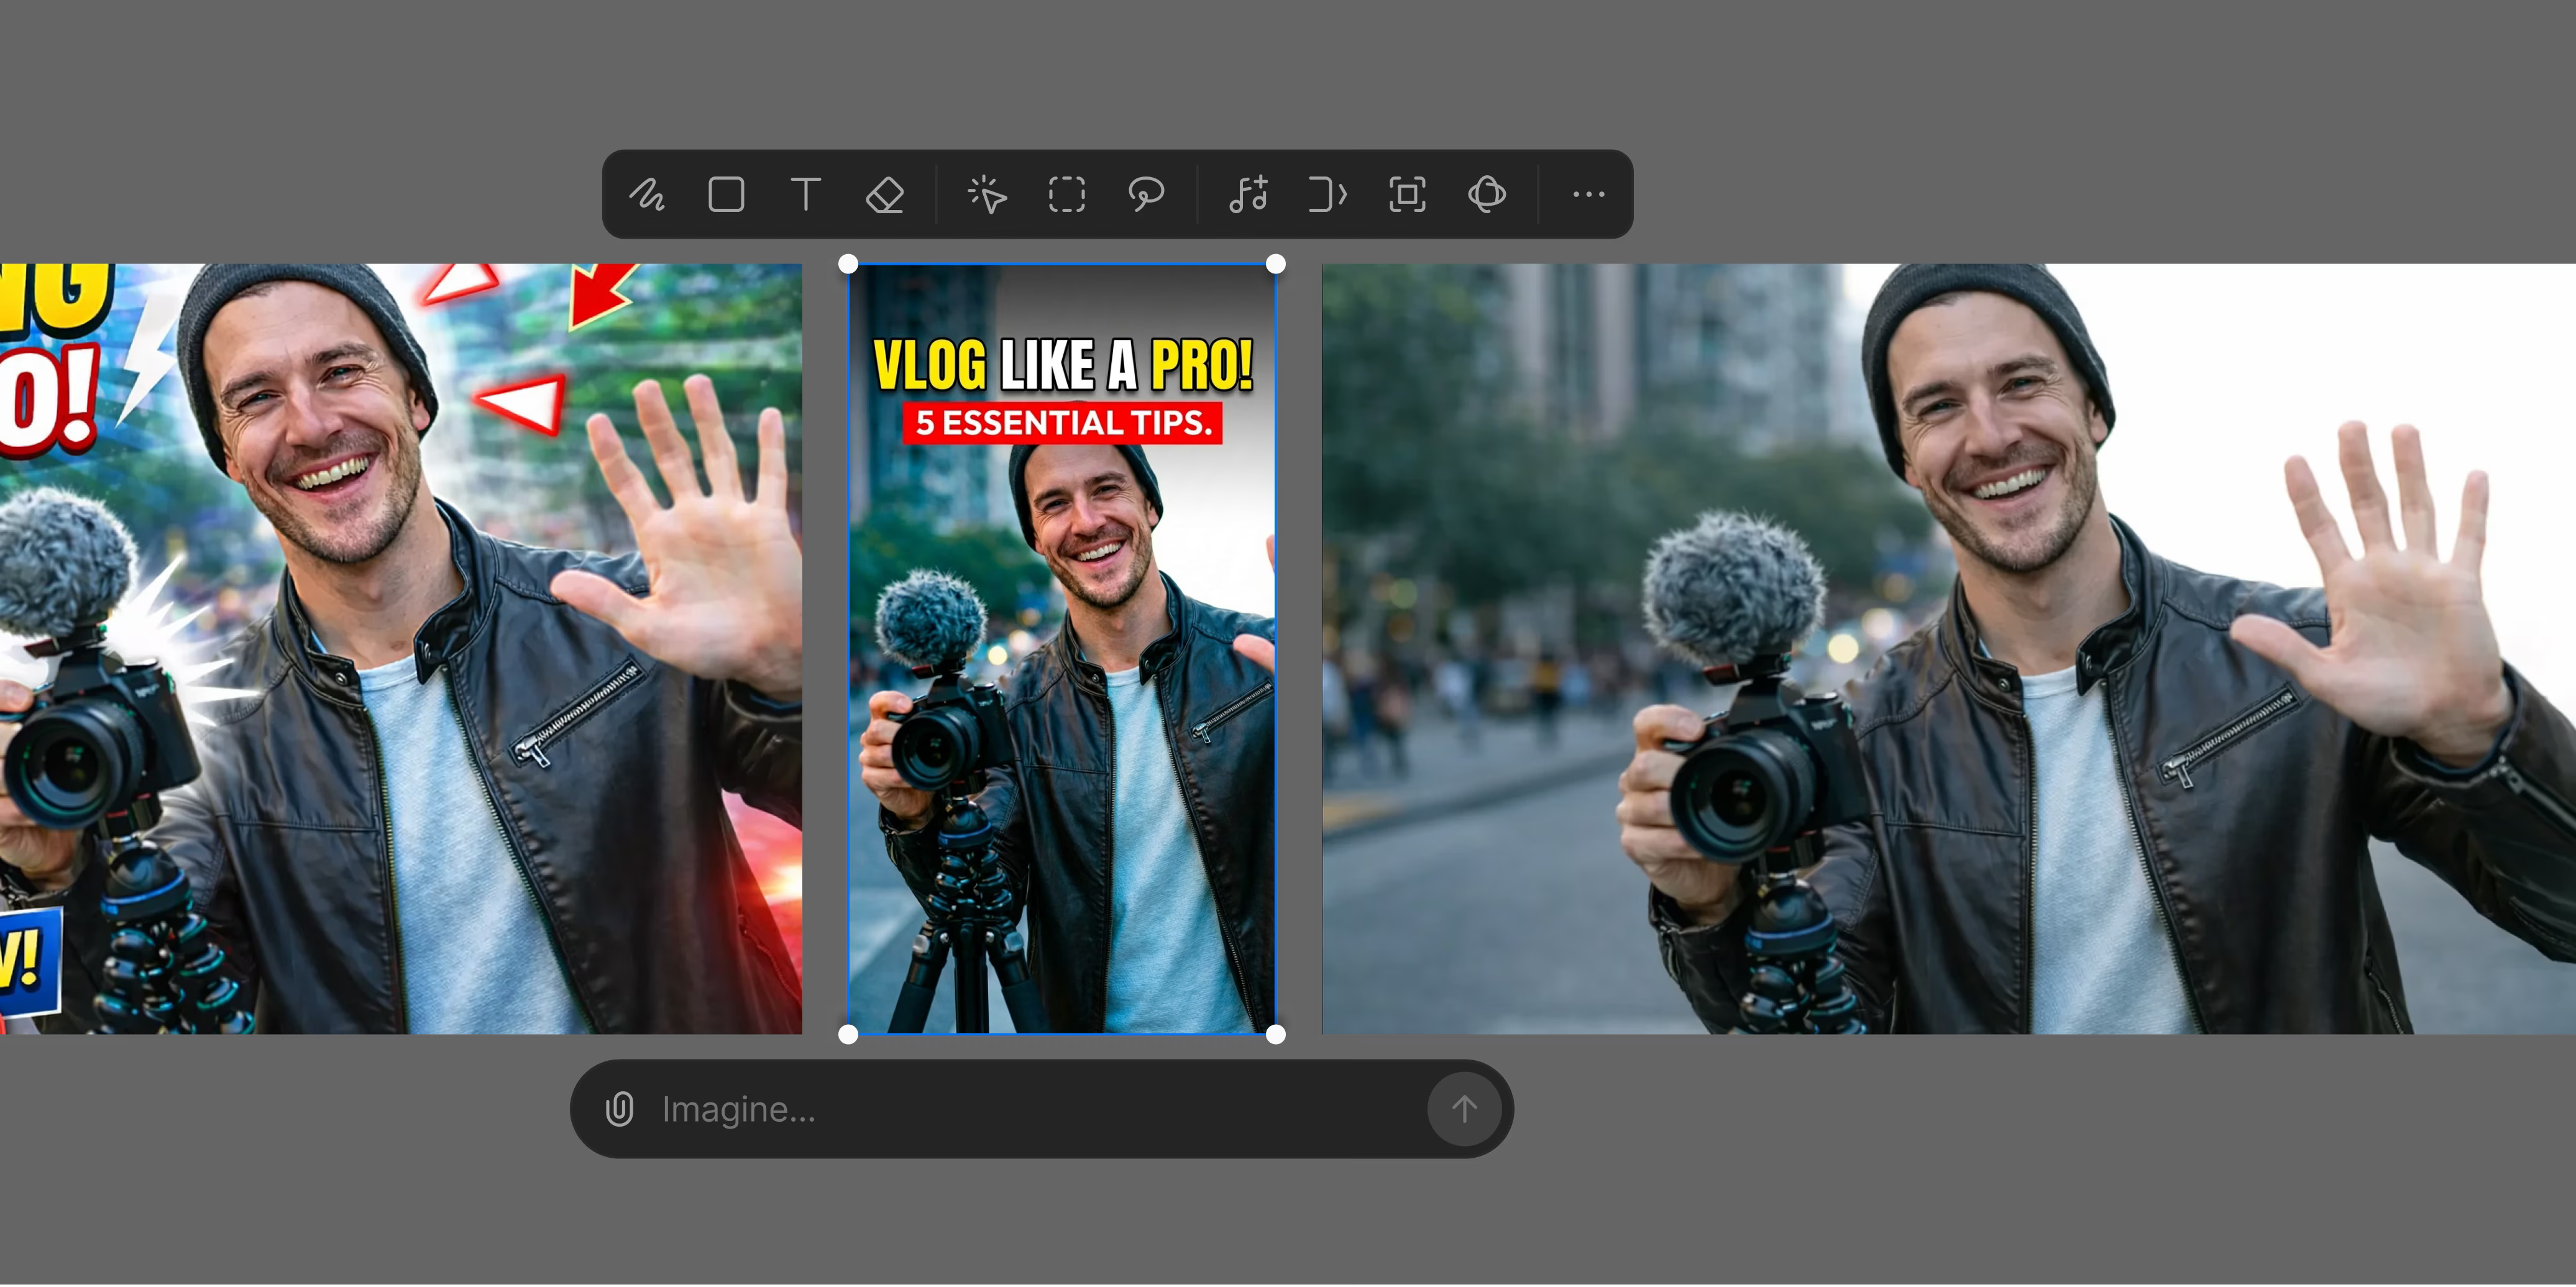Click the bottom-right selection handle
The width and height of the screenshot is (2576, 1287).
(1276, 1035)
